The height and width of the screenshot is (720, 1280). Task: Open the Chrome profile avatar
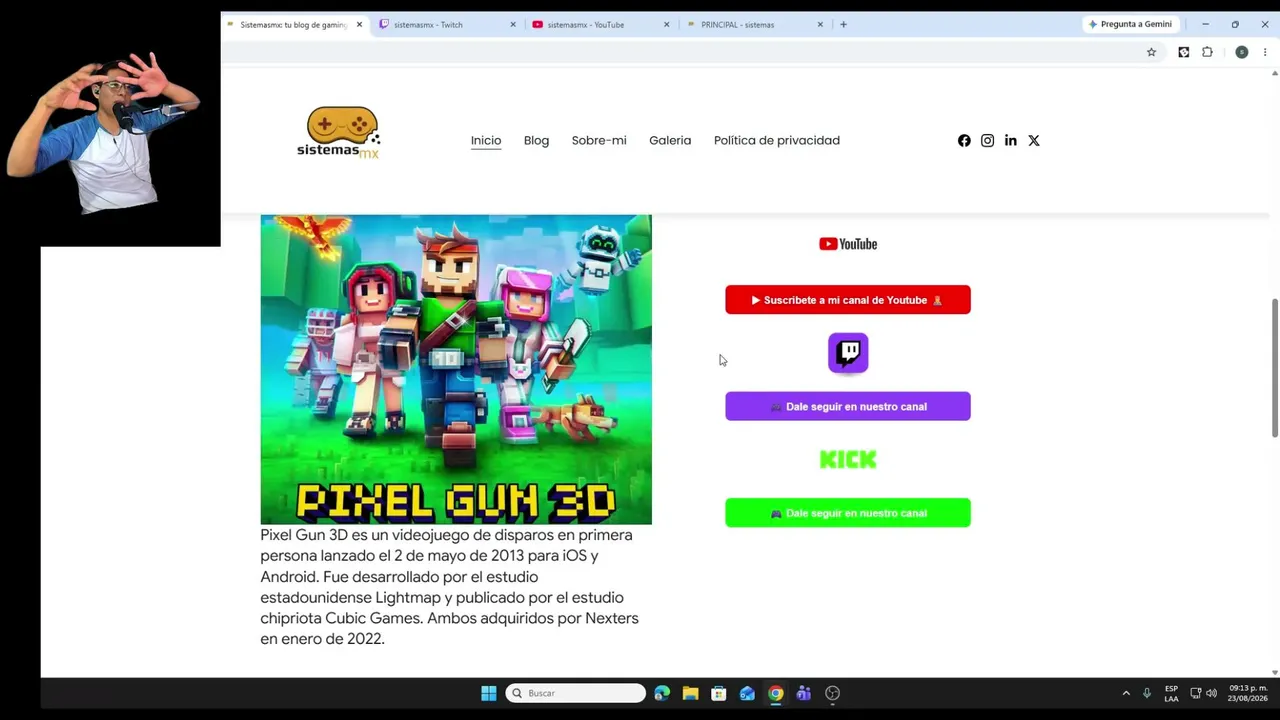pyautogui.click(x=1241, y=52)
